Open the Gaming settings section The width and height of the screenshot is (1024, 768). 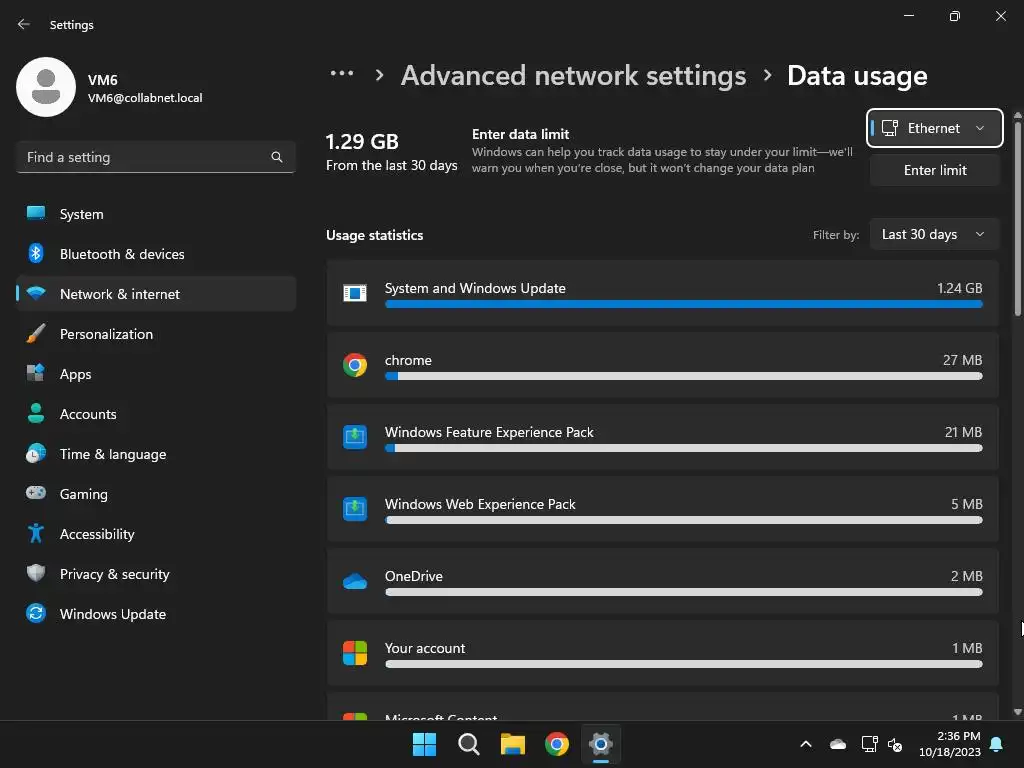(84, 494)
